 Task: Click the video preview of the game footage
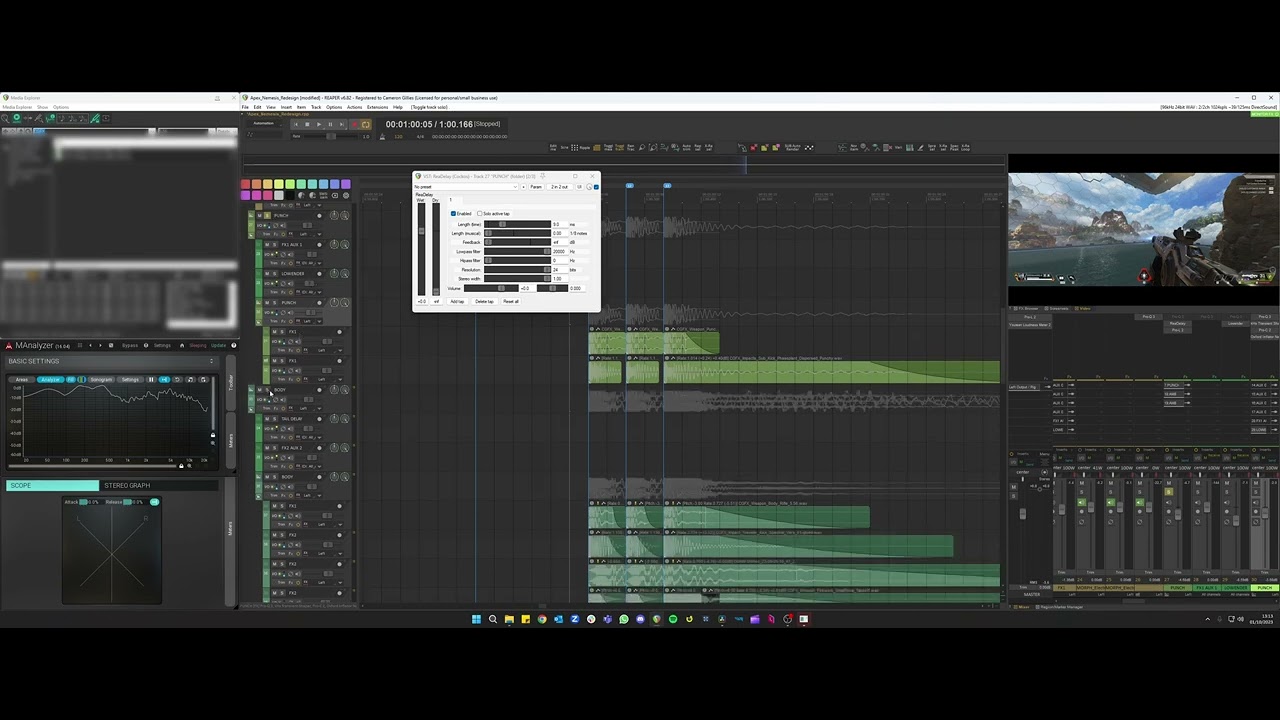click(1144, 231)
